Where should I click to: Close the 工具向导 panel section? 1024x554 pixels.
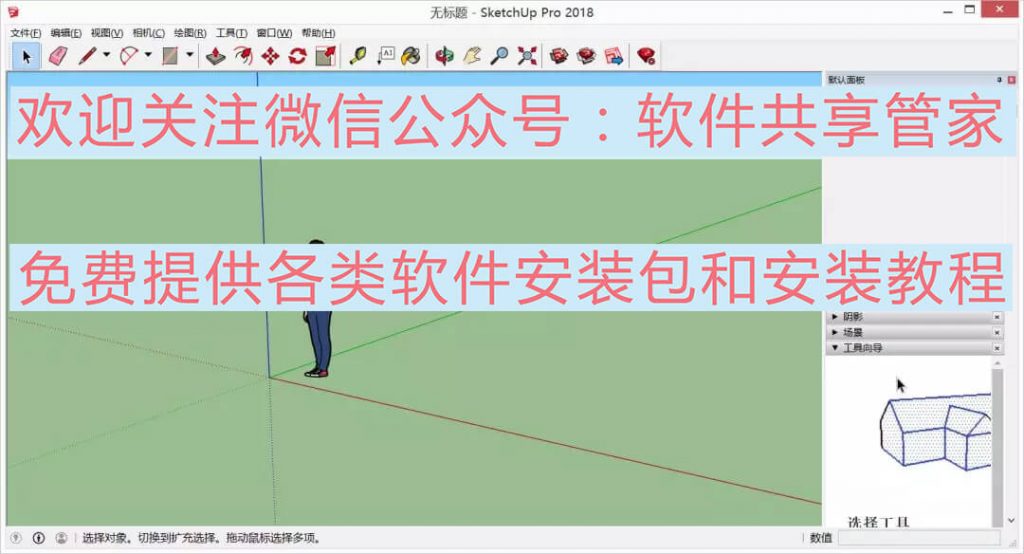click(x=997, y=348)
